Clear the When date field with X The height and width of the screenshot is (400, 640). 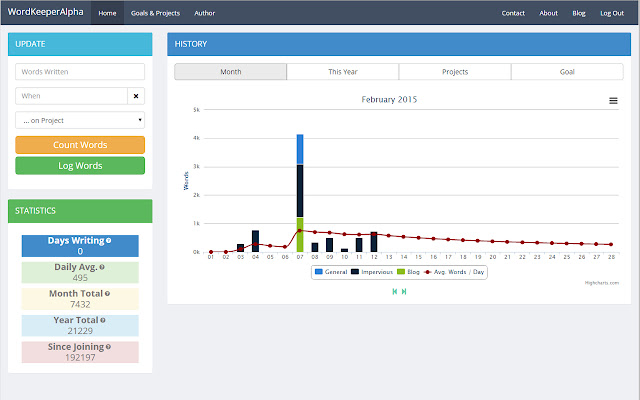click(136, 96)
